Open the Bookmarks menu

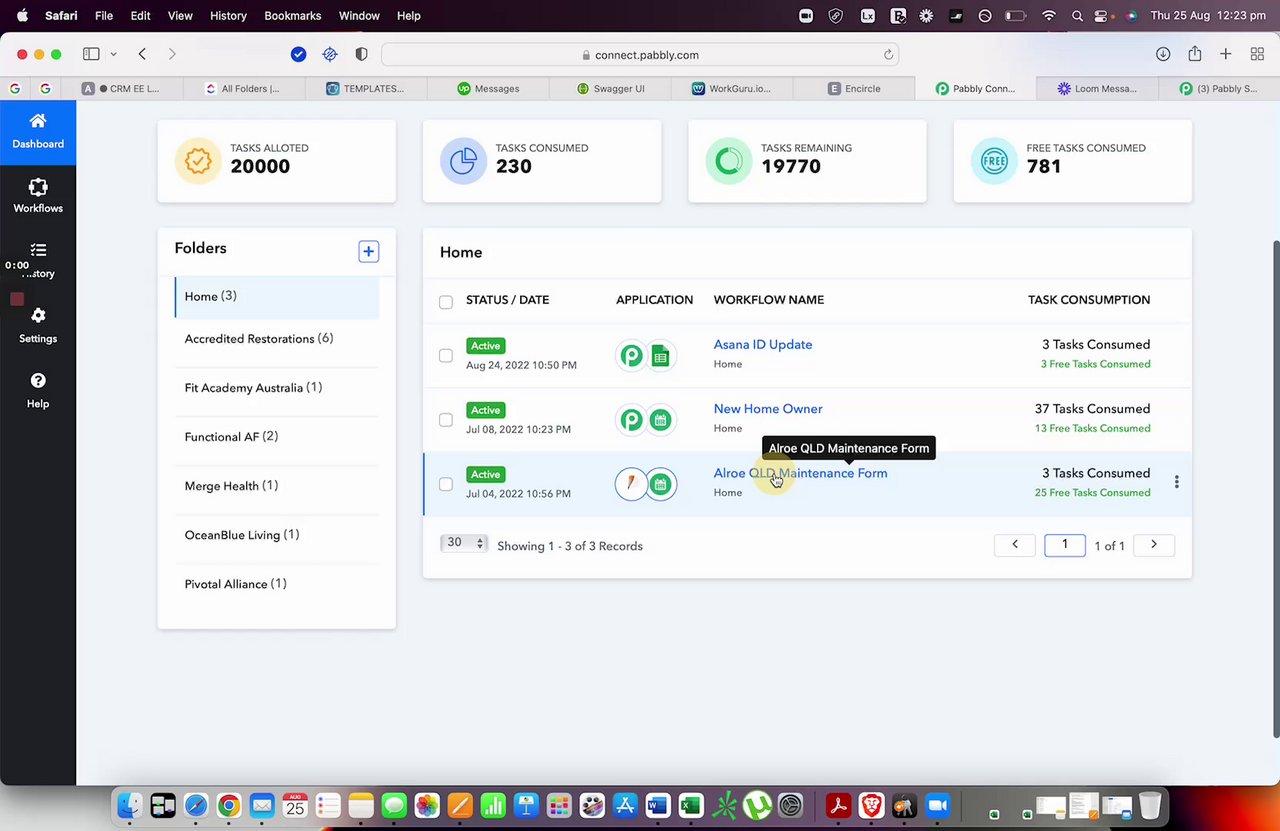[x=293, y=16]
